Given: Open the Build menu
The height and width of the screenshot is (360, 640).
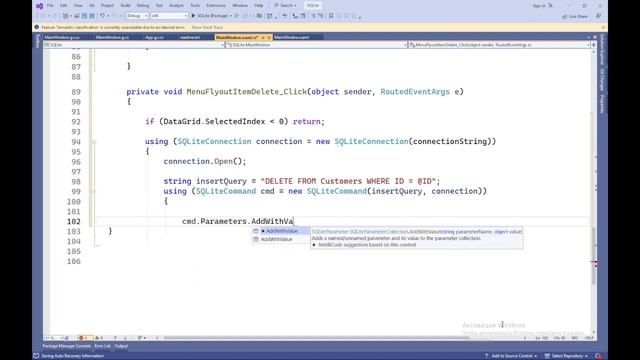Looking at the screenshot, I should click(125, 6).
